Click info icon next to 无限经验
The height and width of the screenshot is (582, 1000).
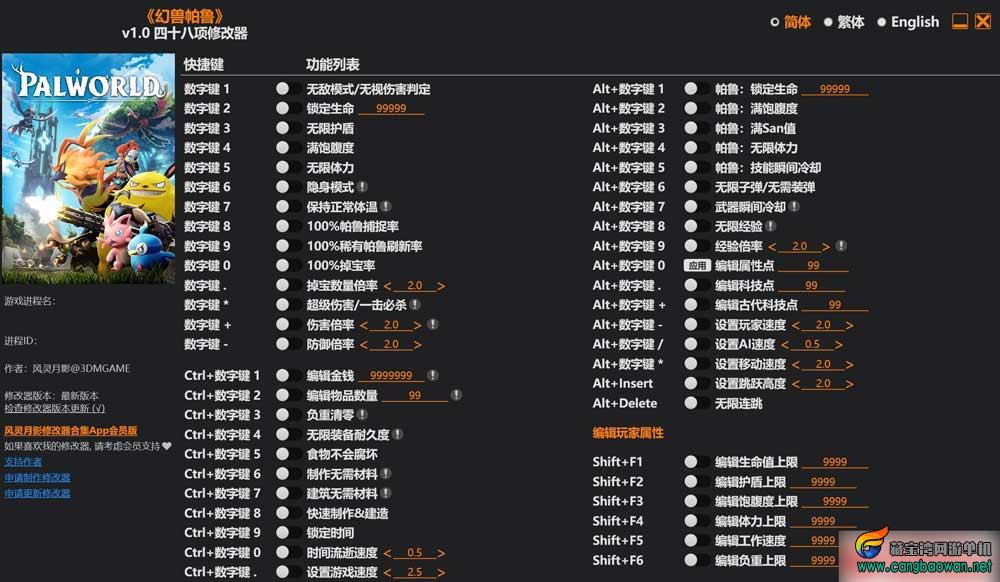coord(770,226)
